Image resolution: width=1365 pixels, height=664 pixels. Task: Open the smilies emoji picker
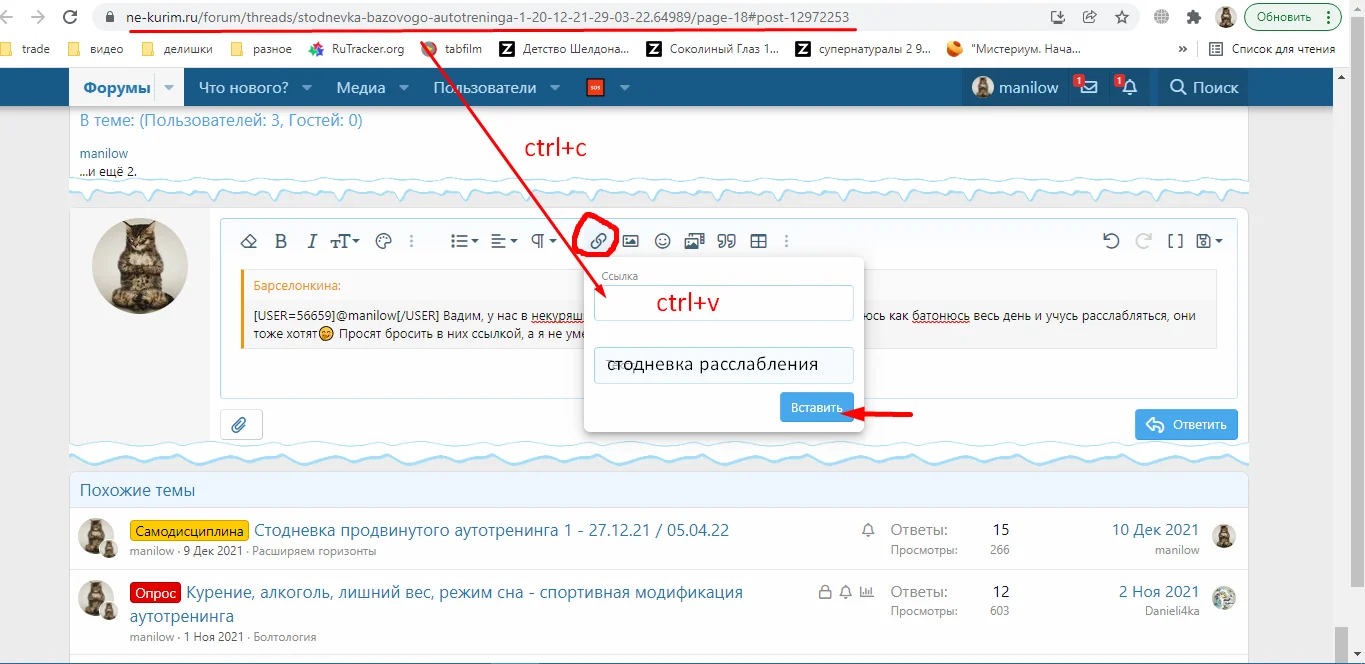click(662, 241)
